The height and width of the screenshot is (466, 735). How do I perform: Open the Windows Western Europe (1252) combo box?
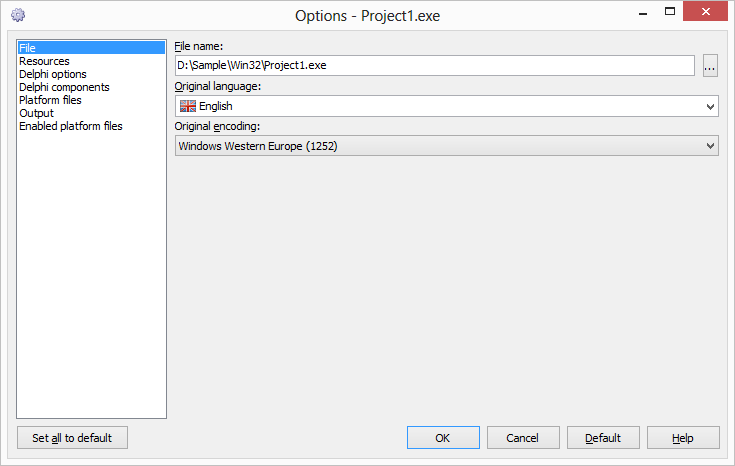(x=446, y=146)
